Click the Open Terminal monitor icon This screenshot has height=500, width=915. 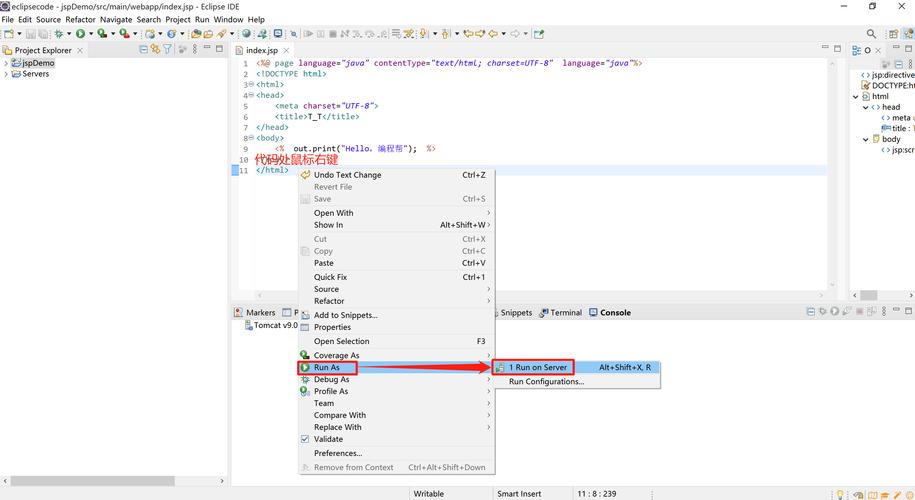click(x=278, y=34)
